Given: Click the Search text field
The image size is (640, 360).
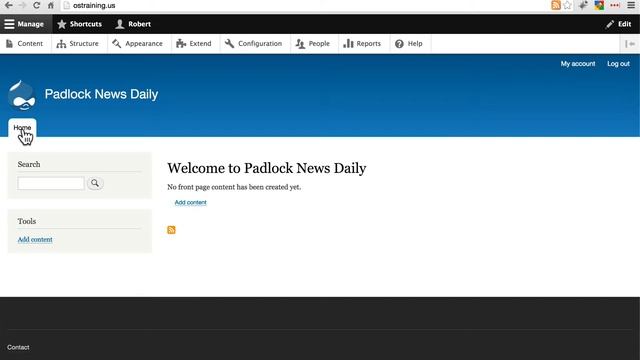Looking at the screenshot, I should pos(51,183).
